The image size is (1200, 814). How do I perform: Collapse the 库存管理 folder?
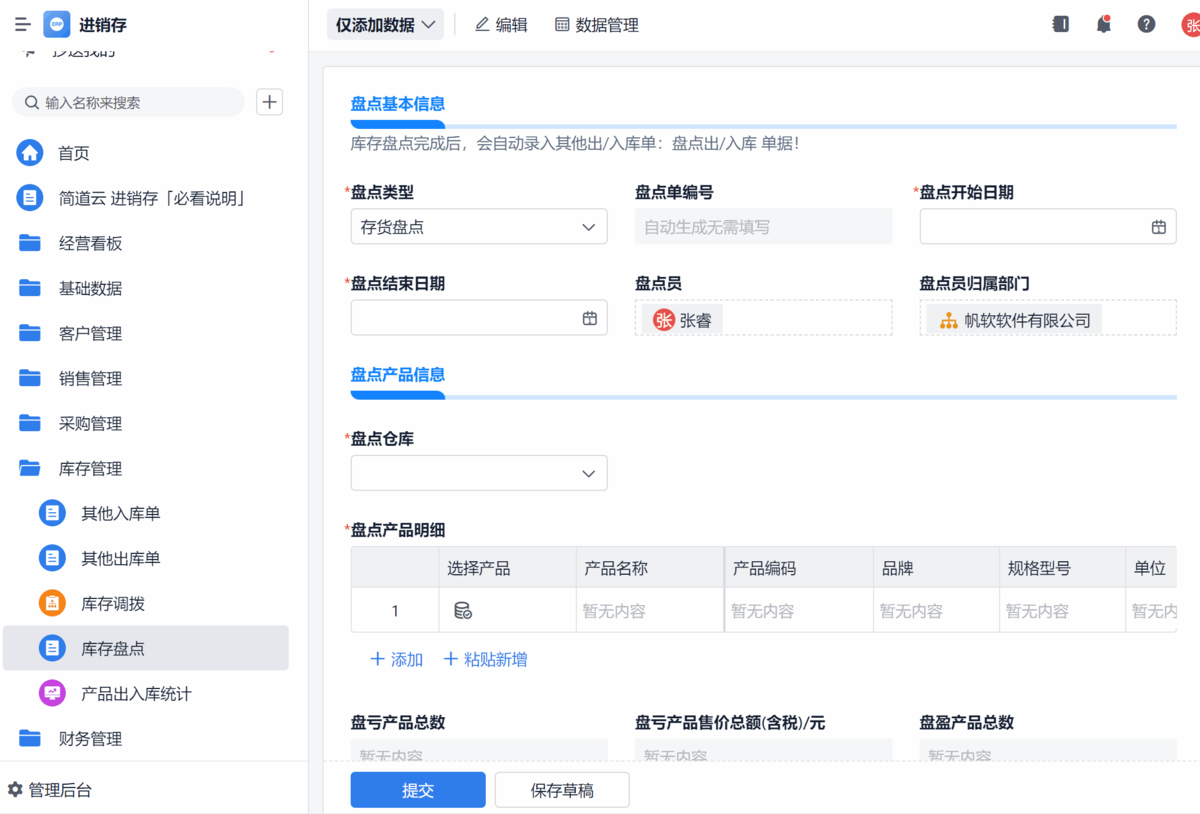coord(30,469)
